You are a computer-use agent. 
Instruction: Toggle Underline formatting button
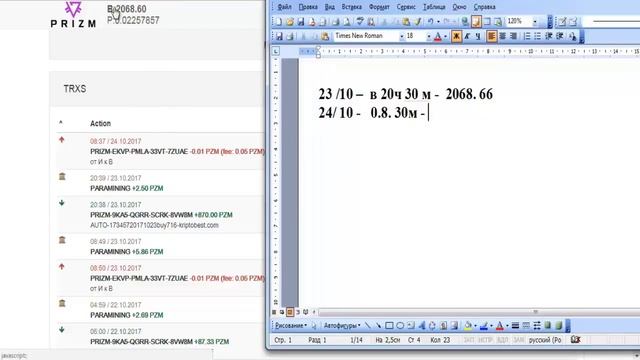(478, 36)
